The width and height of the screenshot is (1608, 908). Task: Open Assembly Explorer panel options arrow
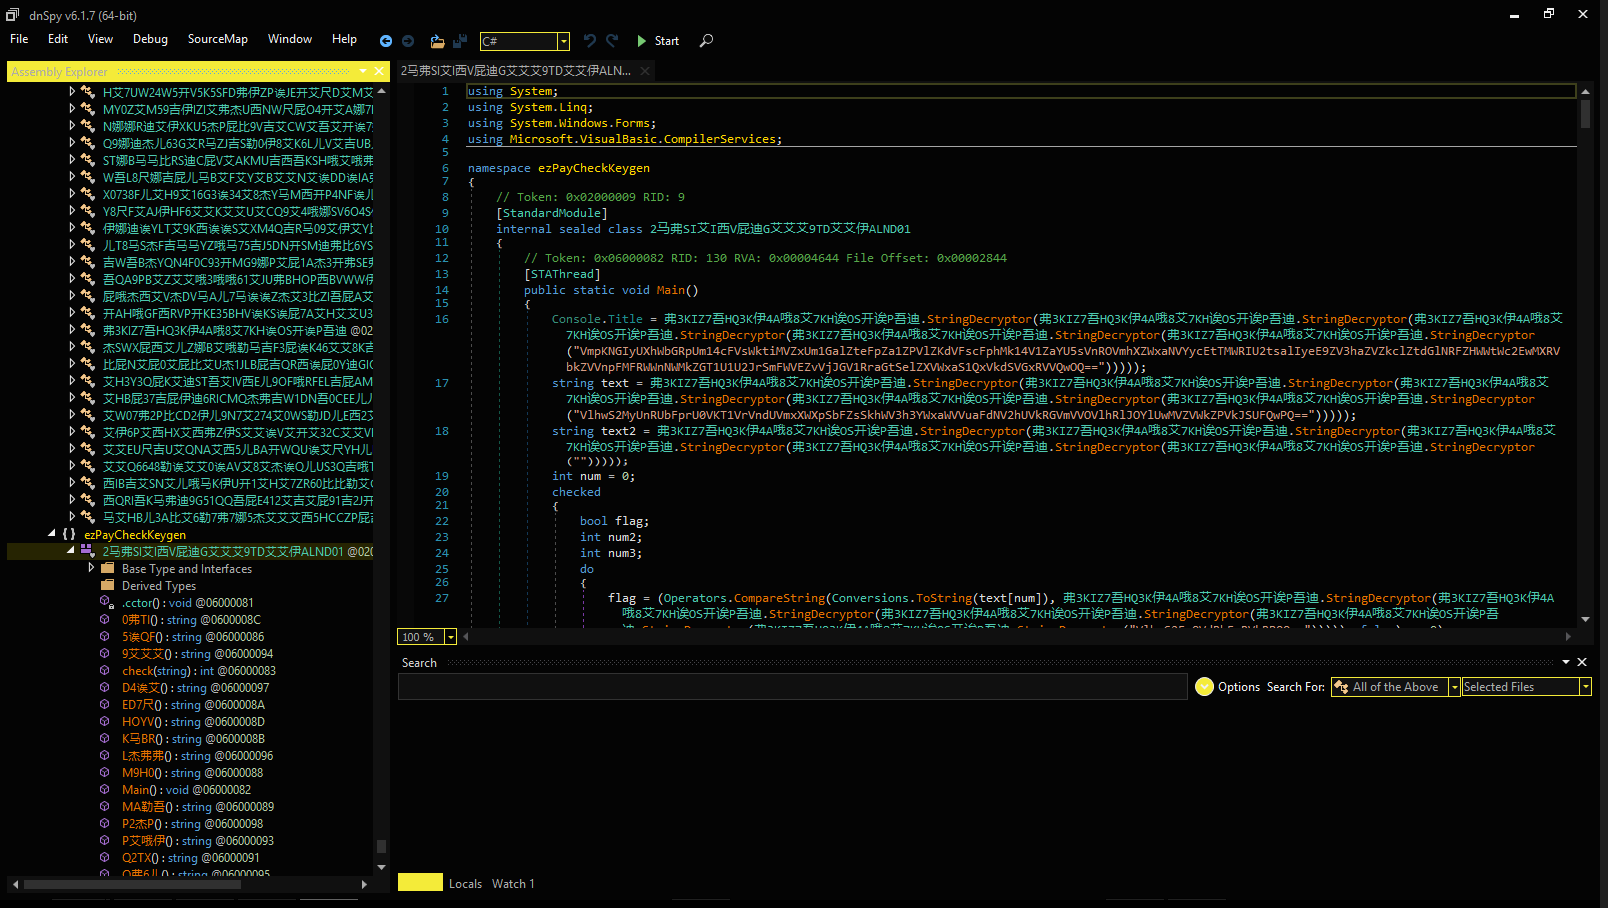362,71
